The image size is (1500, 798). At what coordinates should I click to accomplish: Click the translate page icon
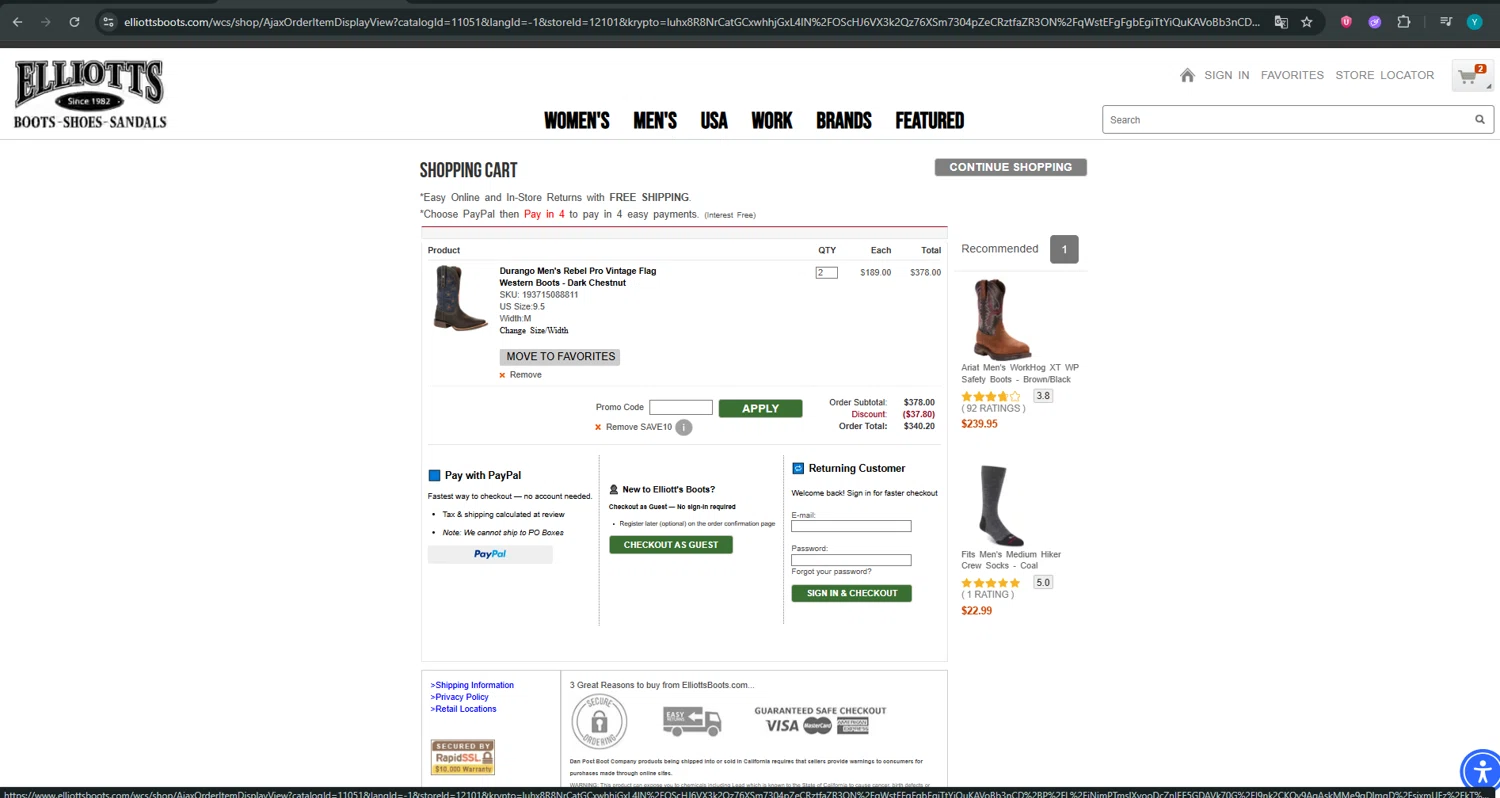(x=1281, y=21)
